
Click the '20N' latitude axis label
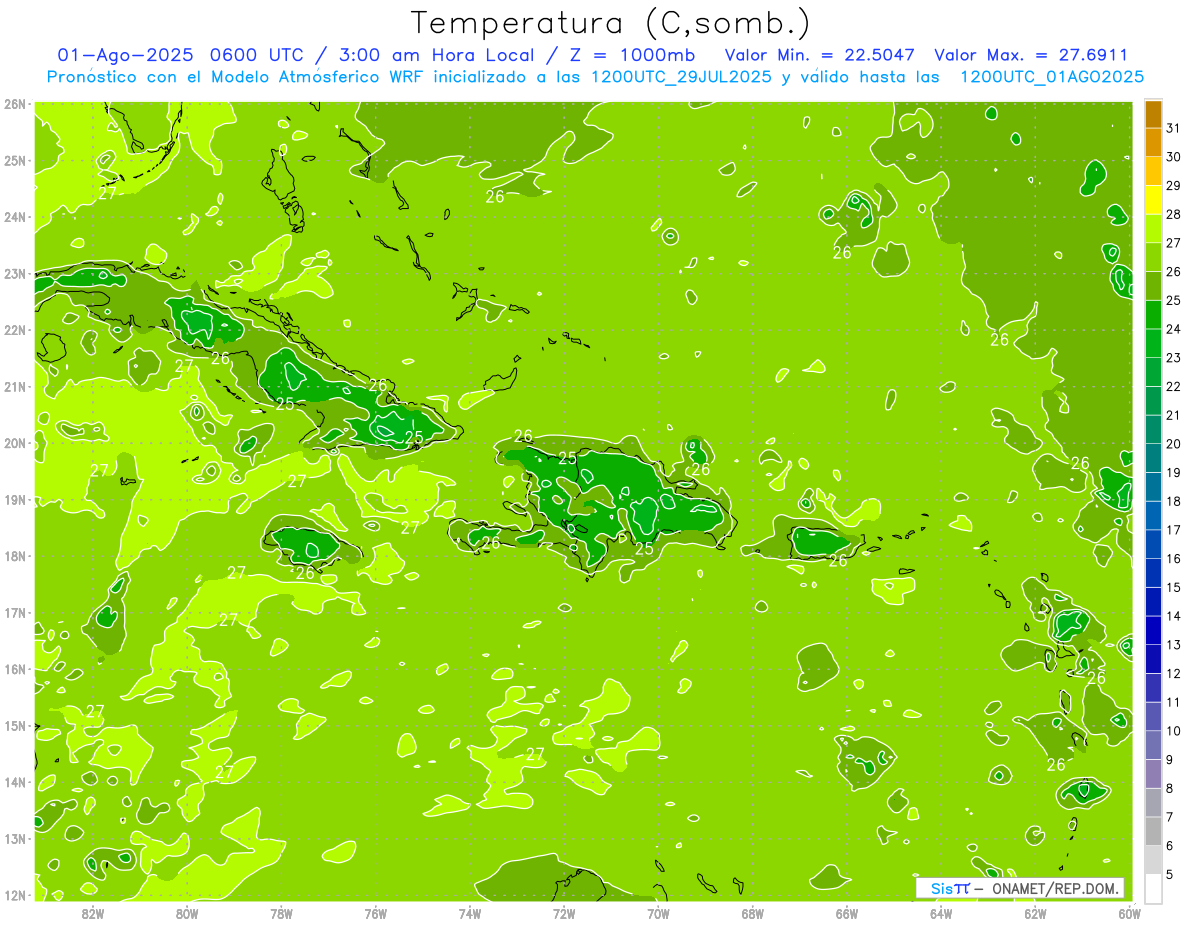point(15,443)
